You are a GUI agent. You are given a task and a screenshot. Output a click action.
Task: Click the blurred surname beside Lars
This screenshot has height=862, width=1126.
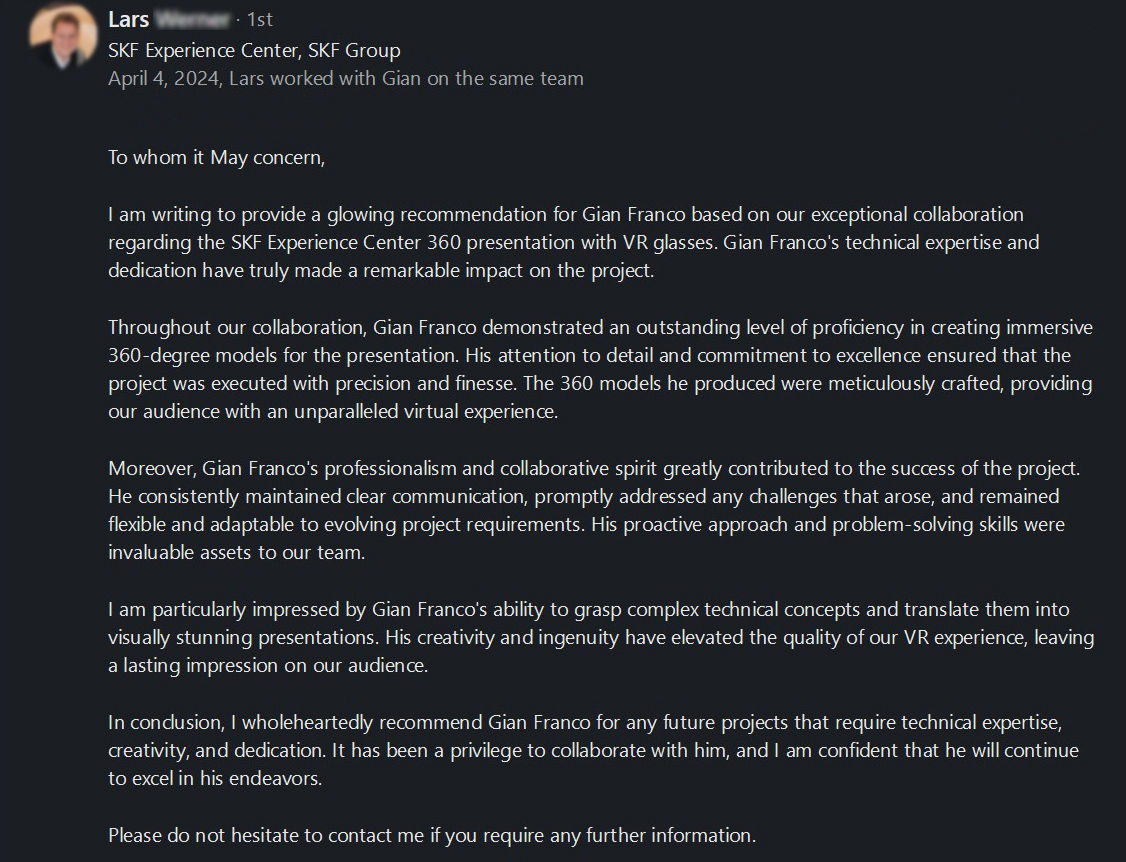point(192,19)
